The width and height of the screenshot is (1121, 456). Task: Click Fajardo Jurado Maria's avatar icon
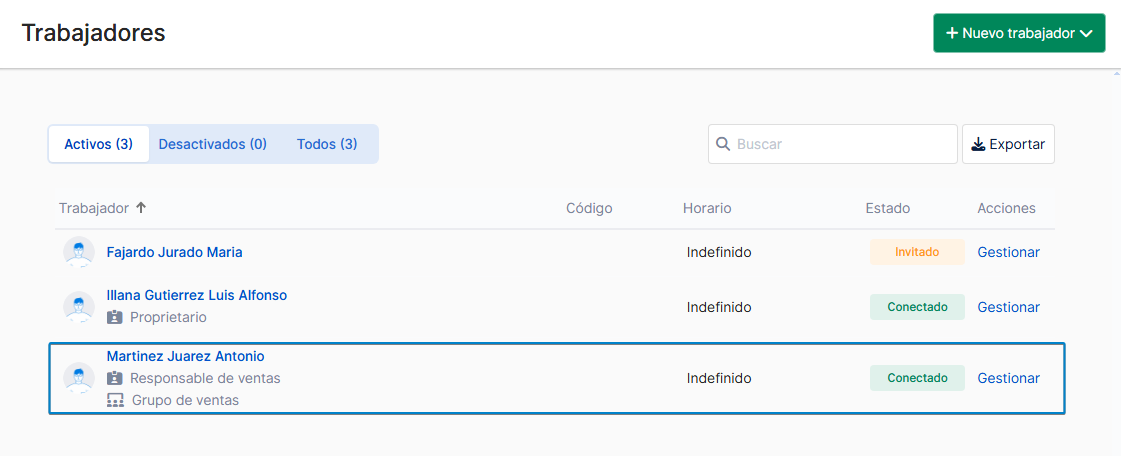[x=79, y=252]
